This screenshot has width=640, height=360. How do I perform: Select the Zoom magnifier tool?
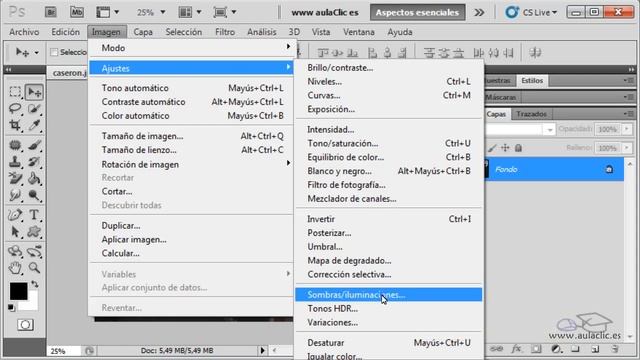point(34,268)
